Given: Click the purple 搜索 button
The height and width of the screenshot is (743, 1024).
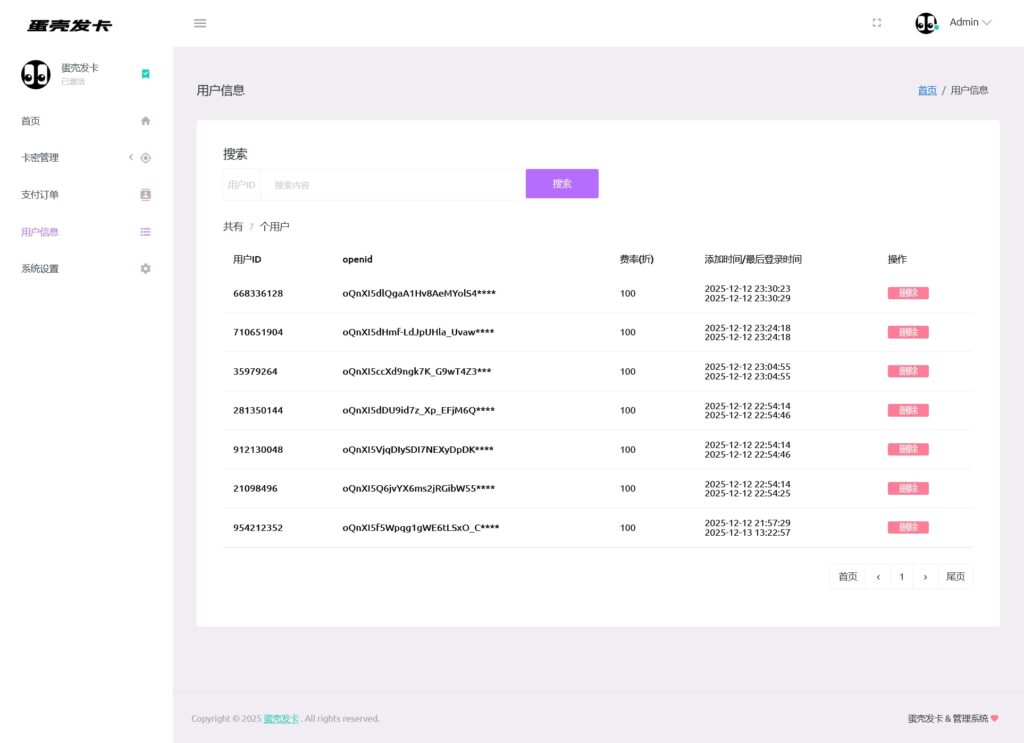Looking at the screenshot, I should (562, 184).
